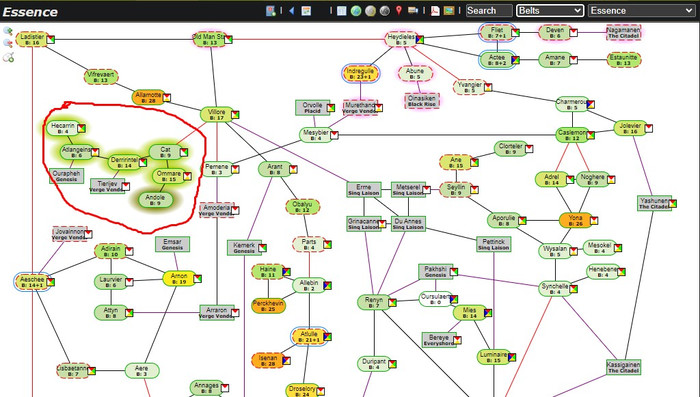Click into the Search field
The width and height of the screenshot is (700, 397).
(x=489, y=11)
